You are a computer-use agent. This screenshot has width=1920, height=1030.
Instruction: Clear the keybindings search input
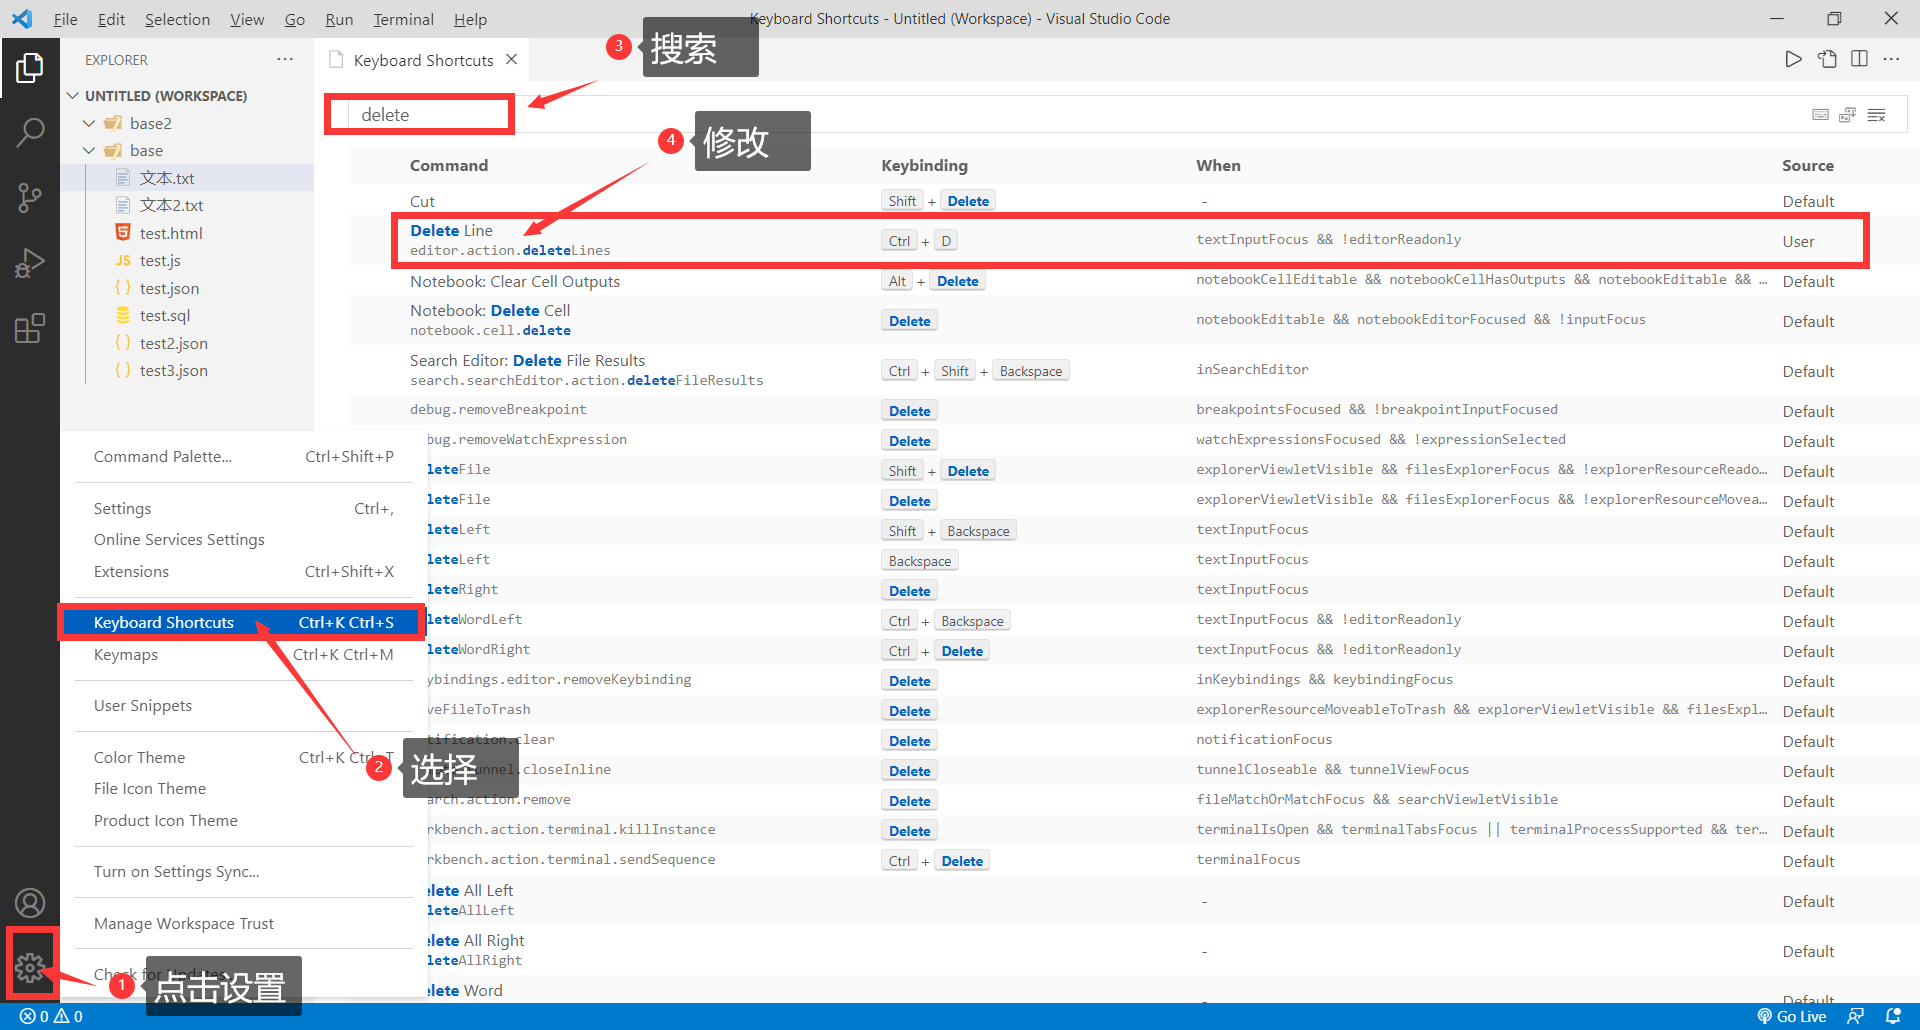1876,115
